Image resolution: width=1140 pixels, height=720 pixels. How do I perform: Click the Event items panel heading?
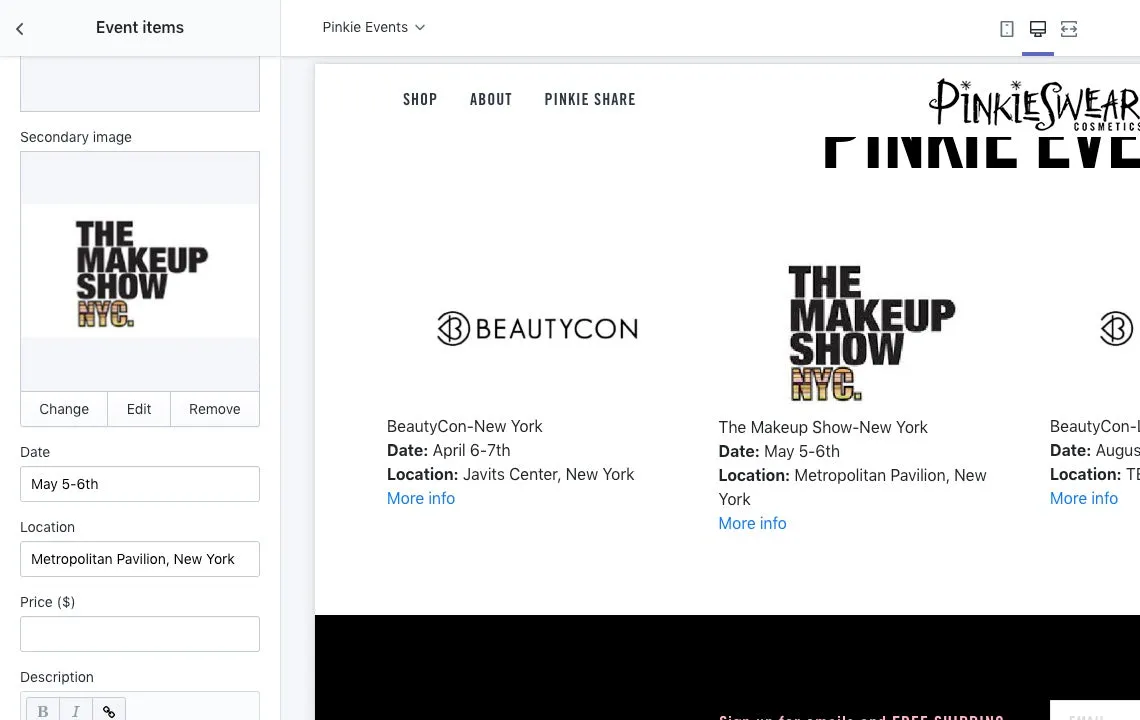(140, 28)
